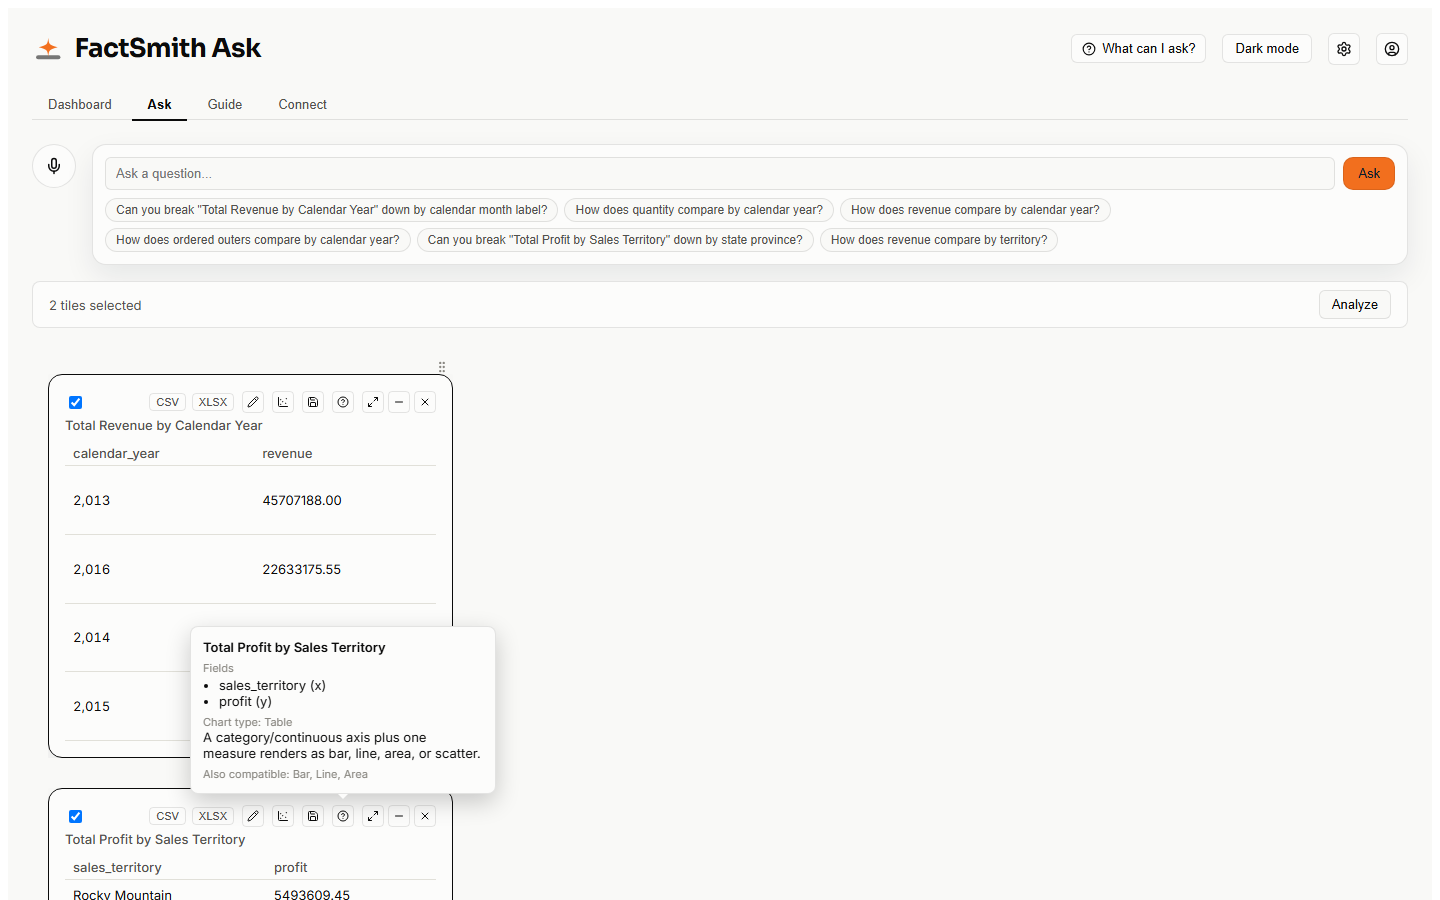Focus the 'Ask a question...' input field
Screen dimensions: 1440x900
pos(720,173)
